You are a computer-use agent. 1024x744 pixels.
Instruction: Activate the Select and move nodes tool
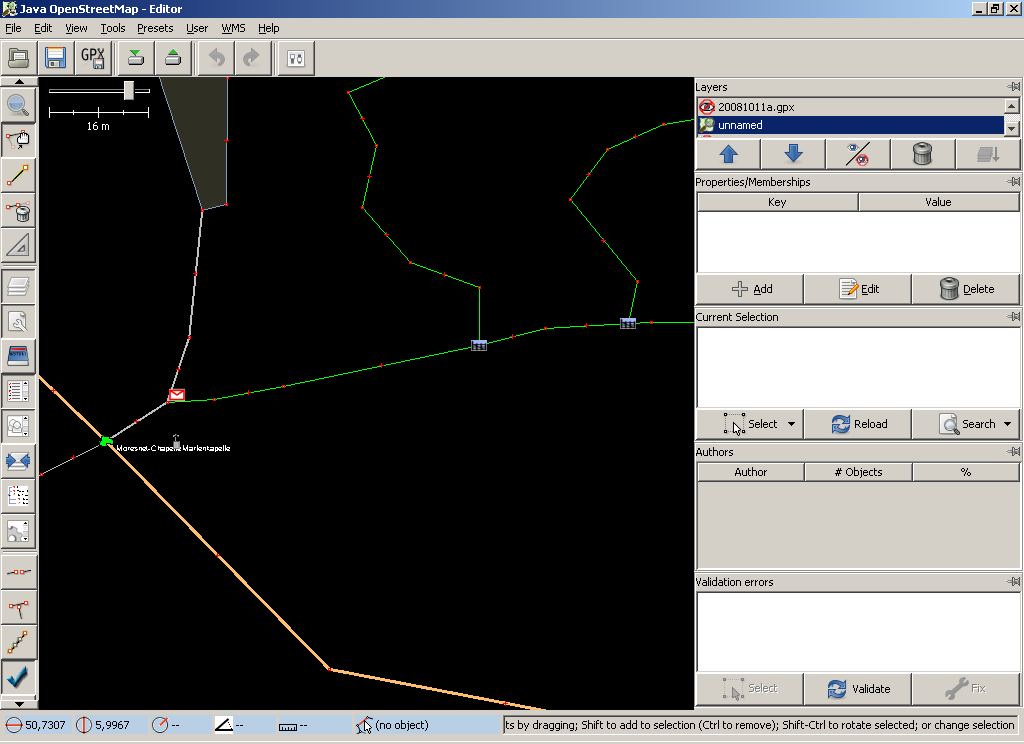click(x=18, y=140)
